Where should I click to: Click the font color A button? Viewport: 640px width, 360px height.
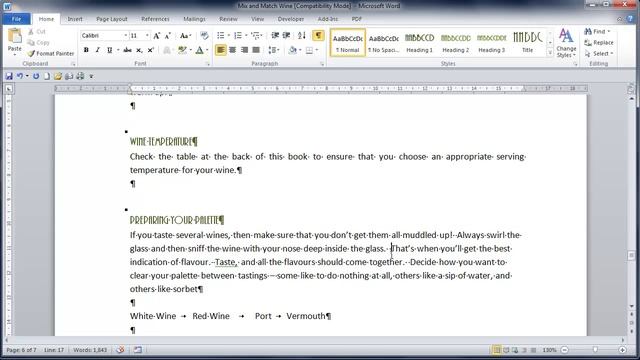point(200,50)
